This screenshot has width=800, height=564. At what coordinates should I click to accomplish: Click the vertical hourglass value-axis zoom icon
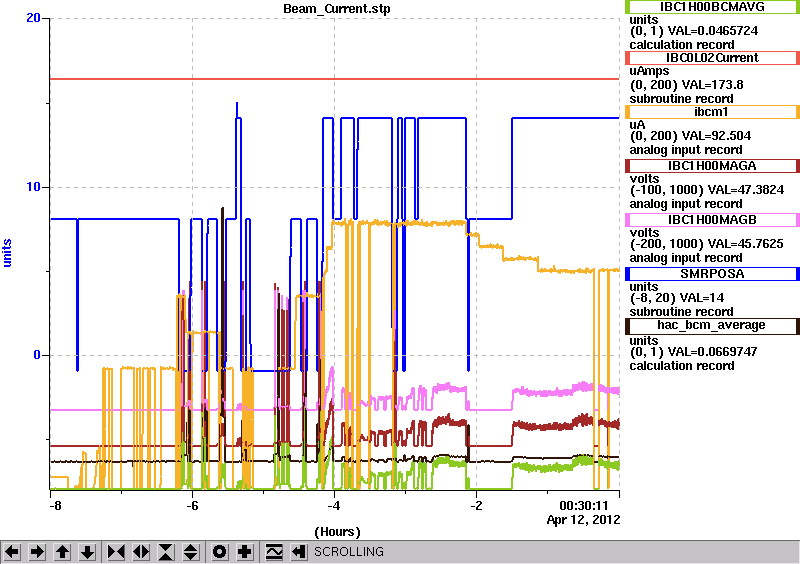click(x=166, y=552)
